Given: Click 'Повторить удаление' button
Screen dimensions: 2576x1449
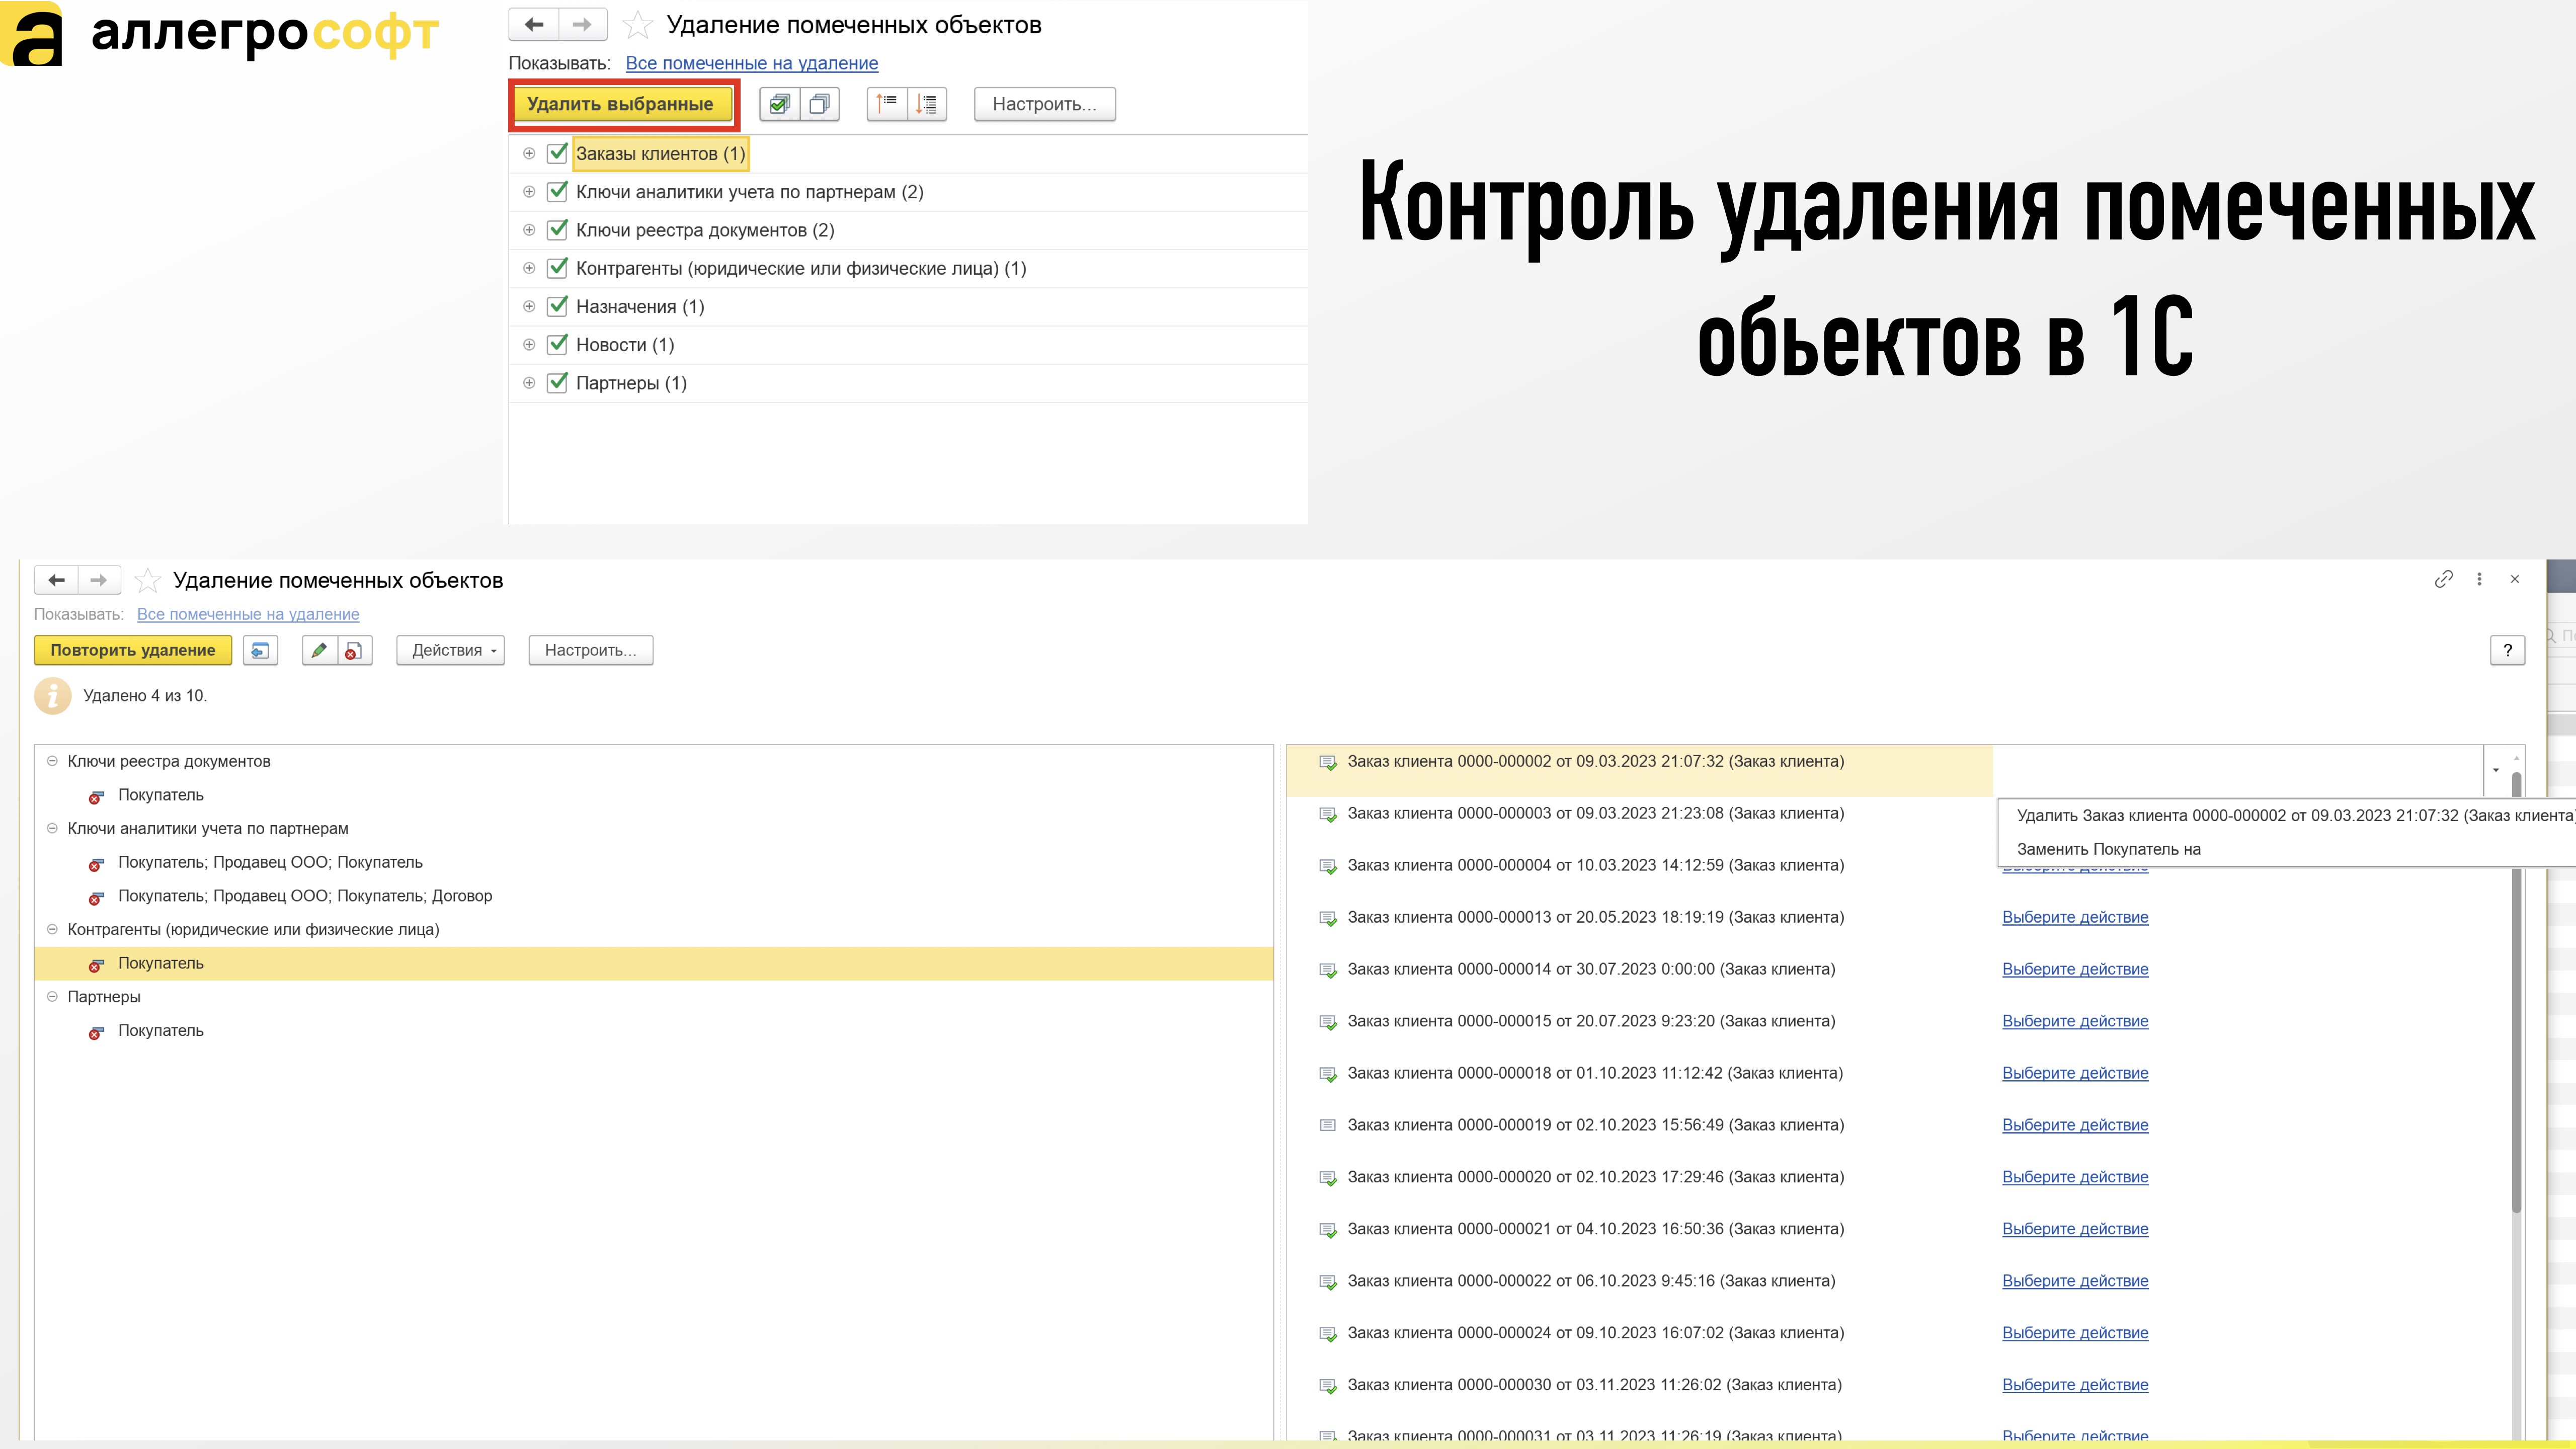Looking at the screenshot, I should 133,650.
